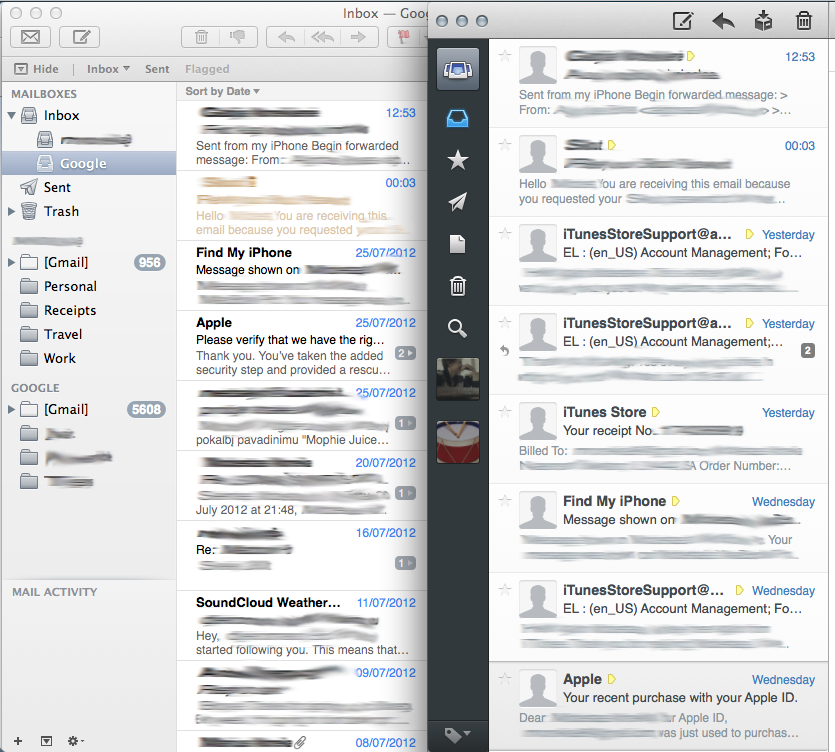Click the 2 thread count badge in Sparrow
835x752 pixels.
807,350
